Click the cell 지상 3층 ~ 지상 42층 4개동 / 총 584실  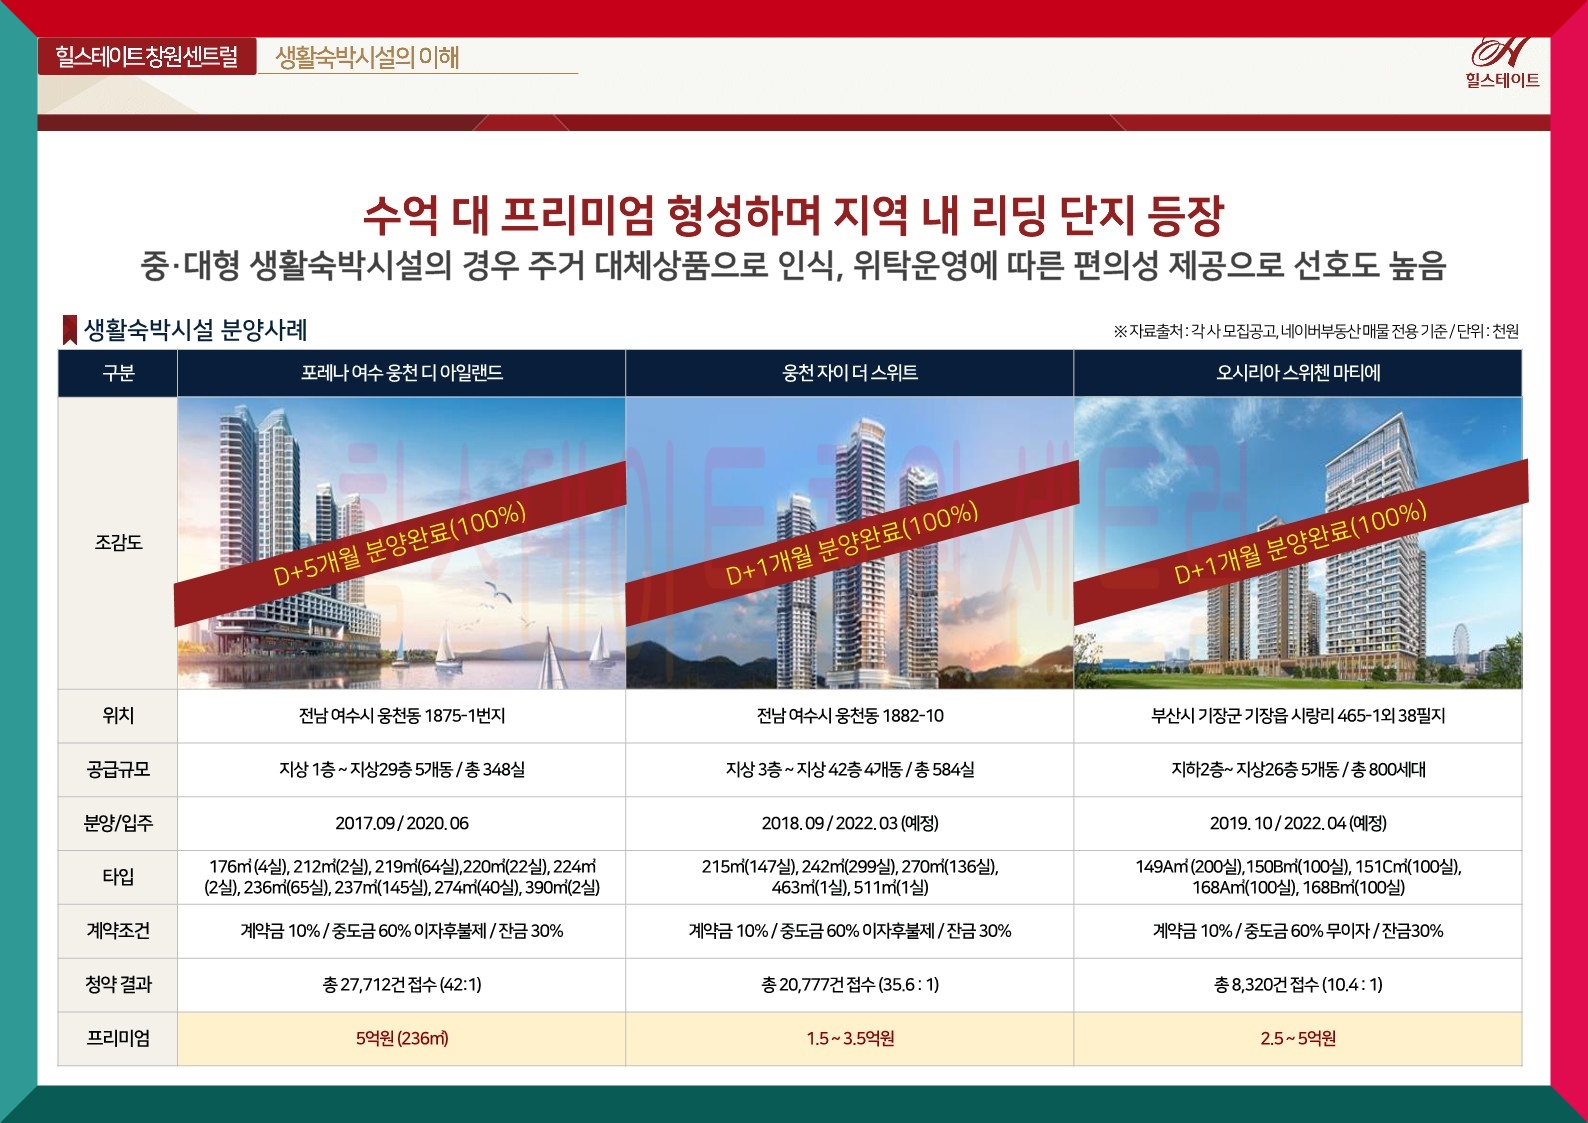coord(850,770)
